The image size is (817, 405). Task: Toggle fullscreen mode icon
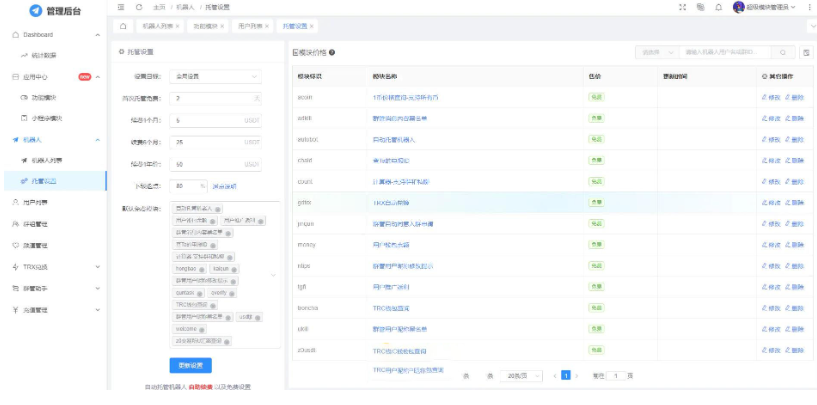(x=683, y=7)
